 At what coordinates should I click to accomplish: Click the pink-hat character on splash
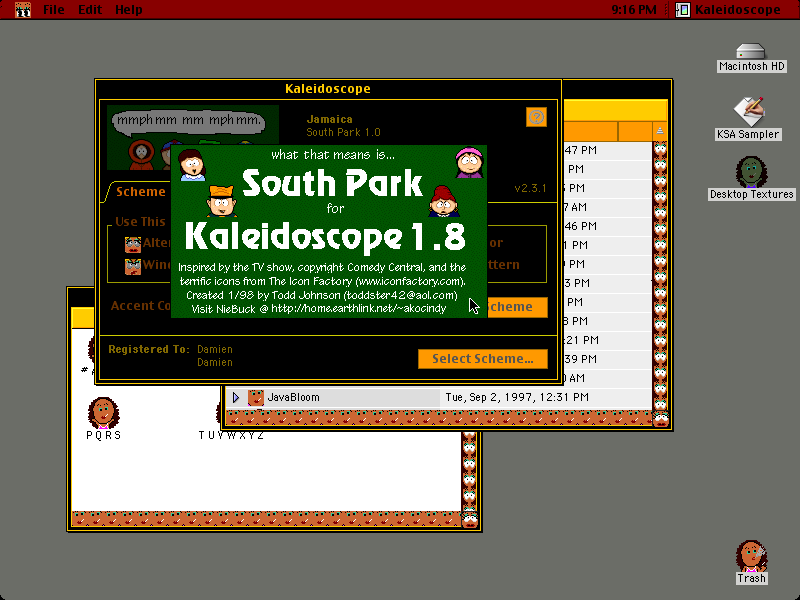tap(469, 162)
